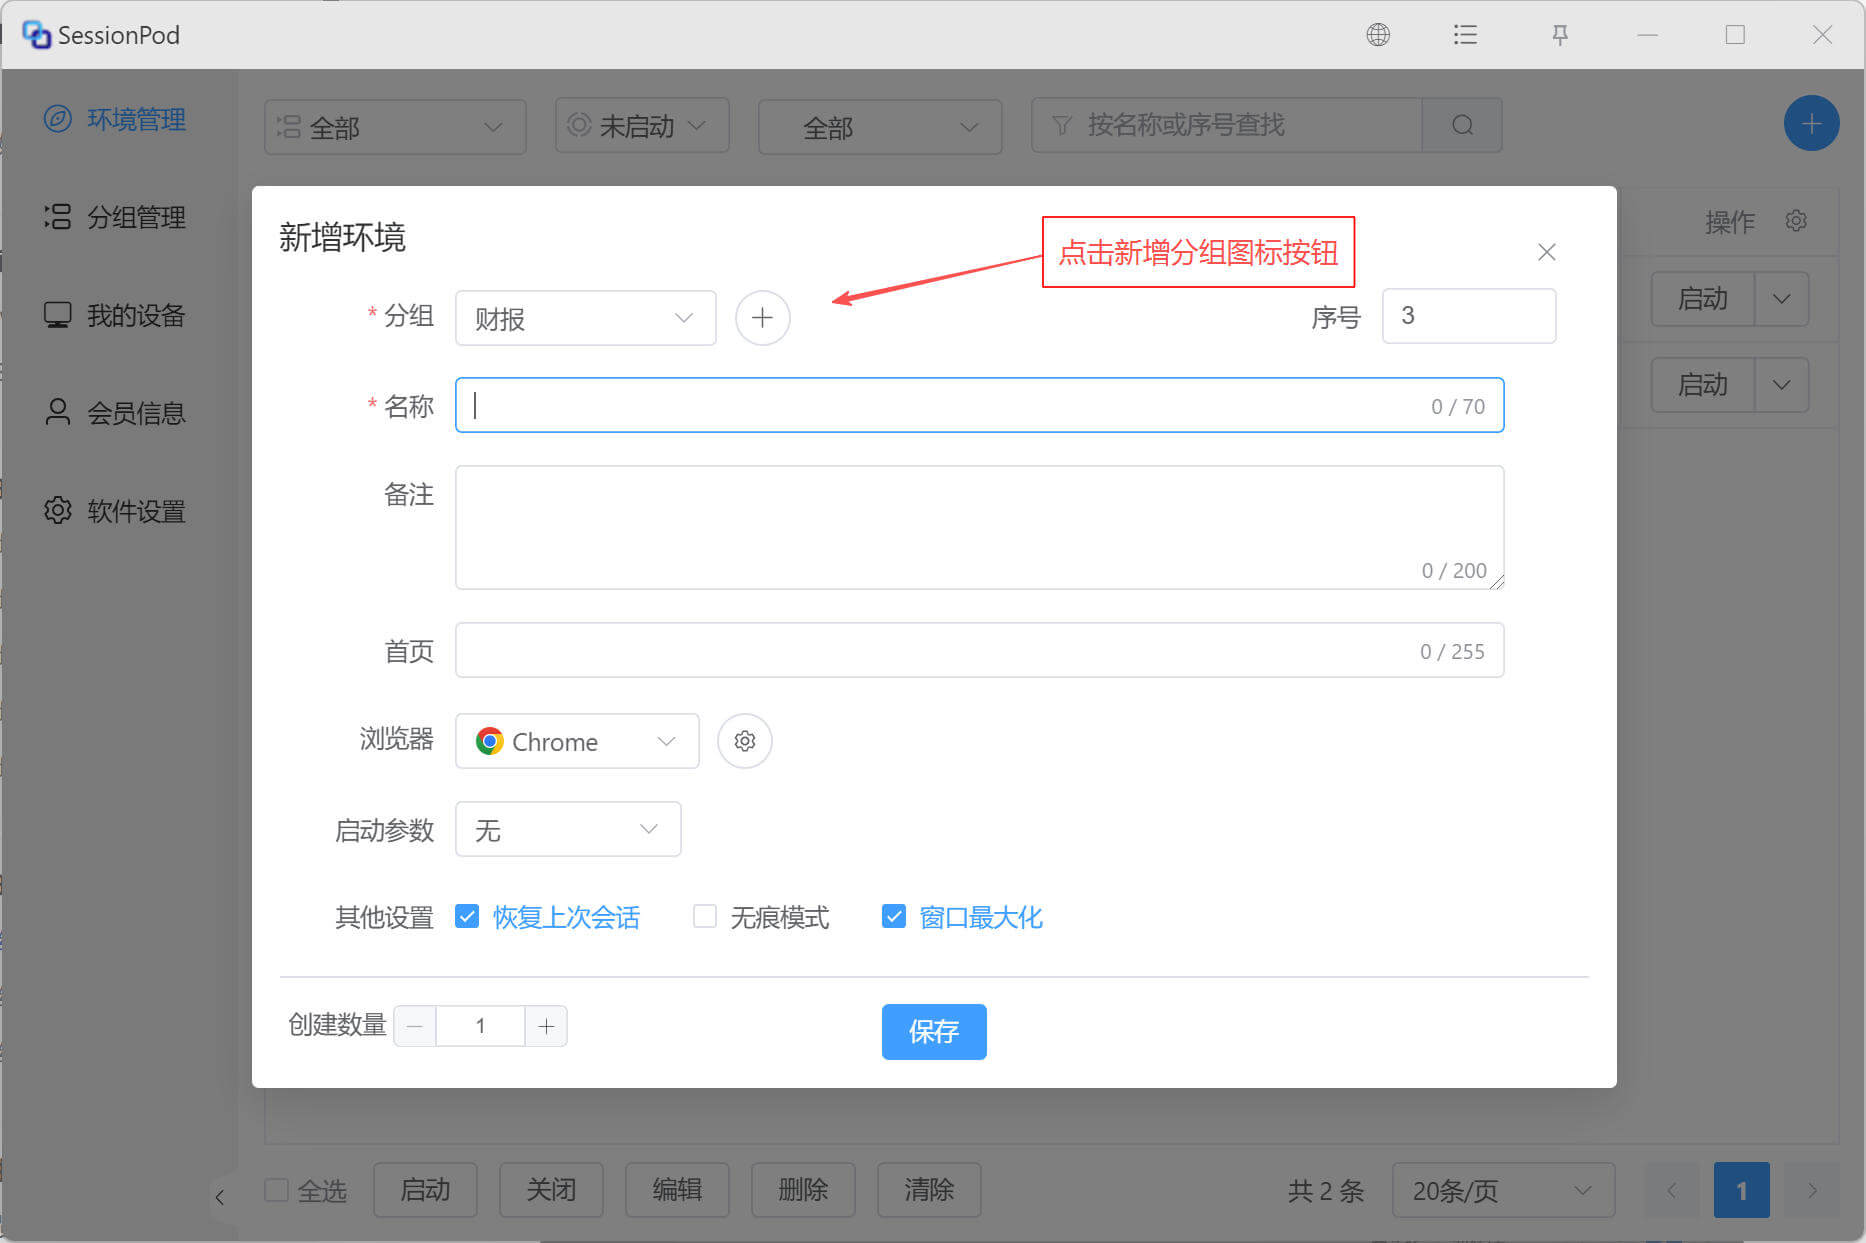Close the 新增环境 dialog with X
1866x1243 pixels.
tap(1546, 252)
